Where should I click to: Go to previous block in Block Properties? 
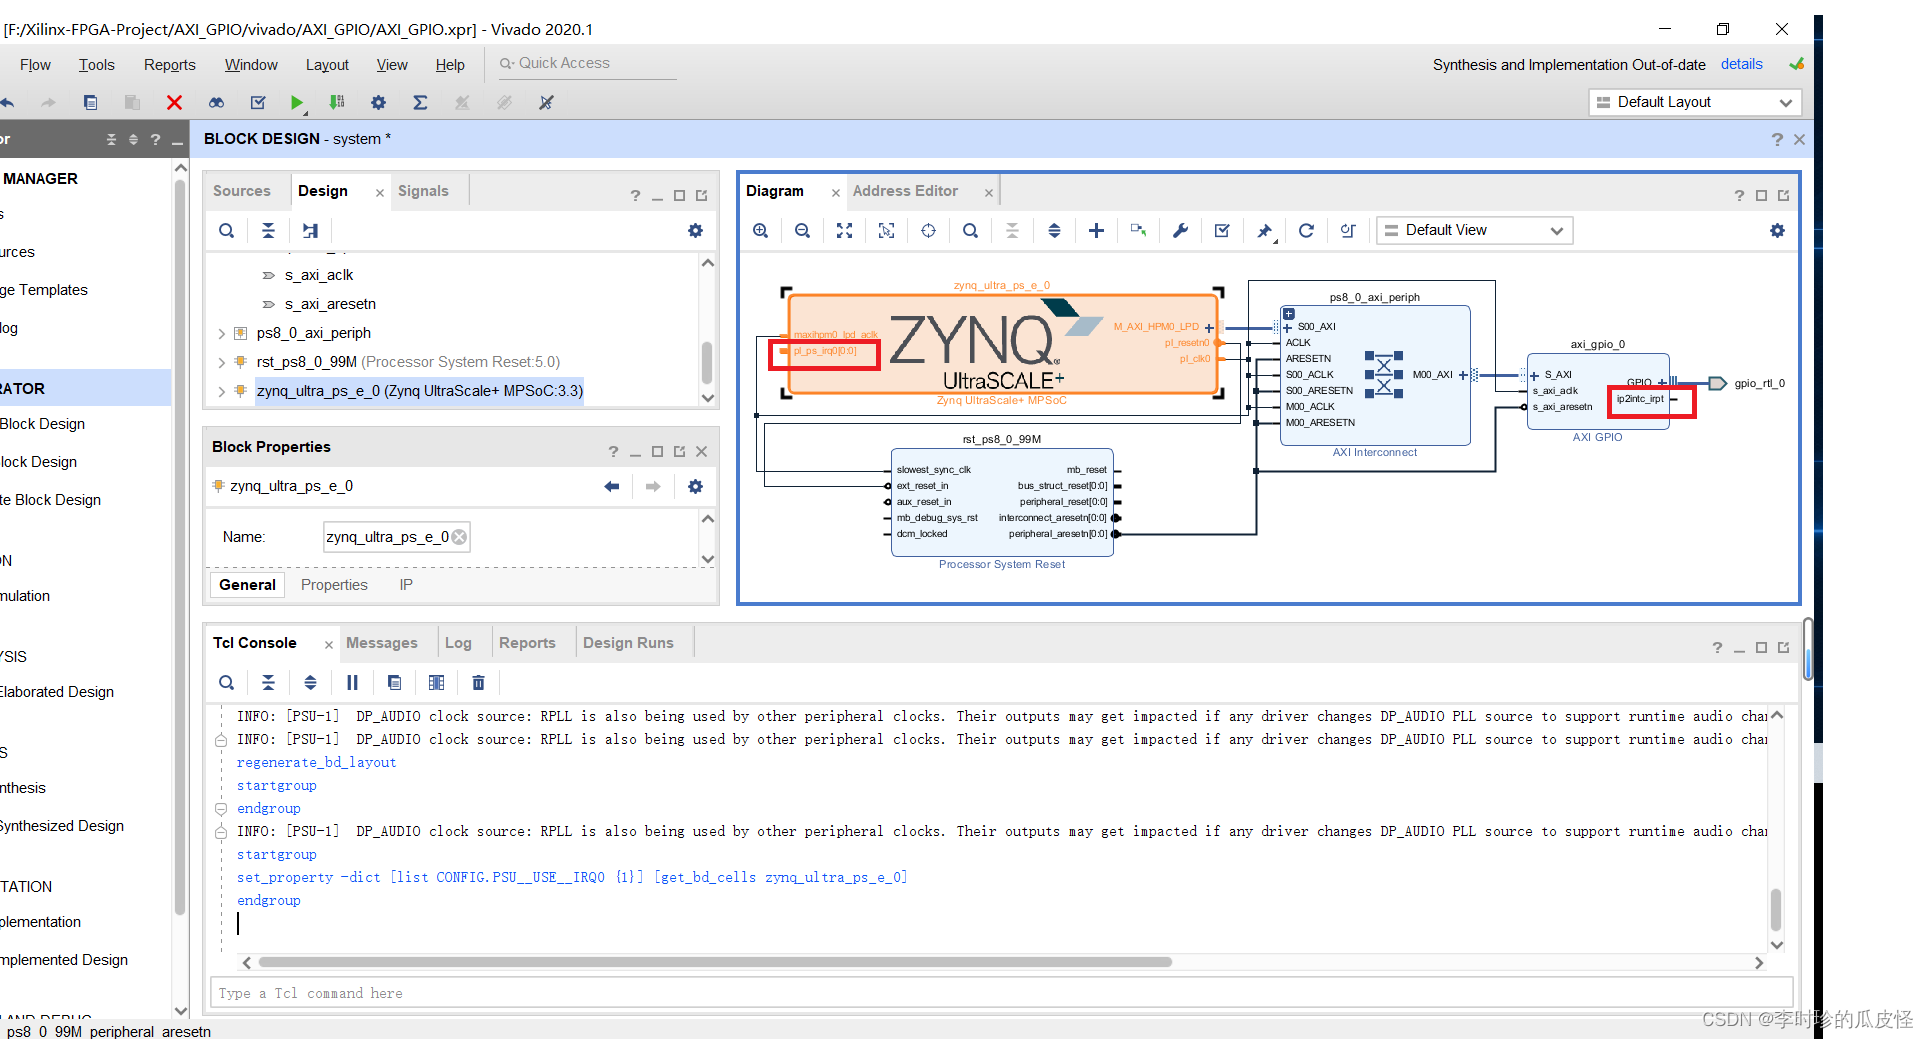tap(612, 487)
